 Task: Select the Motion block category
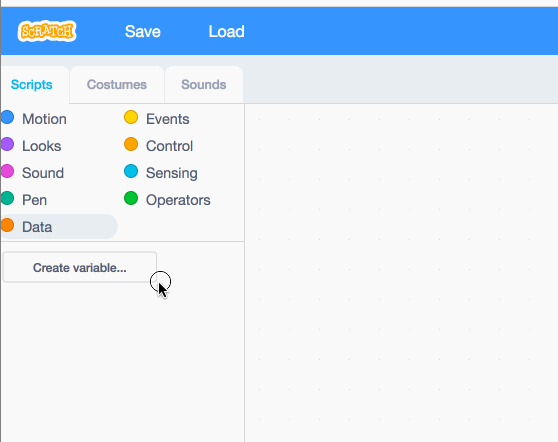tap(34, 119)
